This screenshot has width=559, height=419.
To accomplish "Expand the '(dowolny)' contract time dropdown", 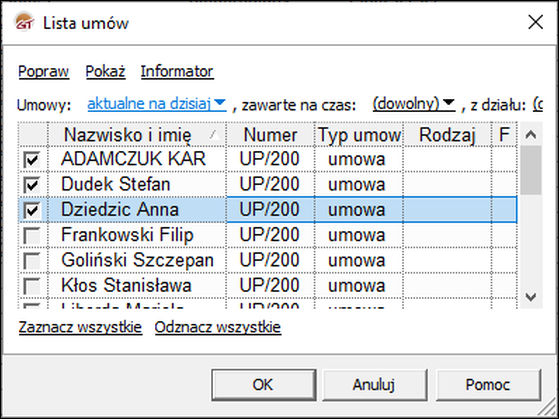I will [x=414, y=104].
